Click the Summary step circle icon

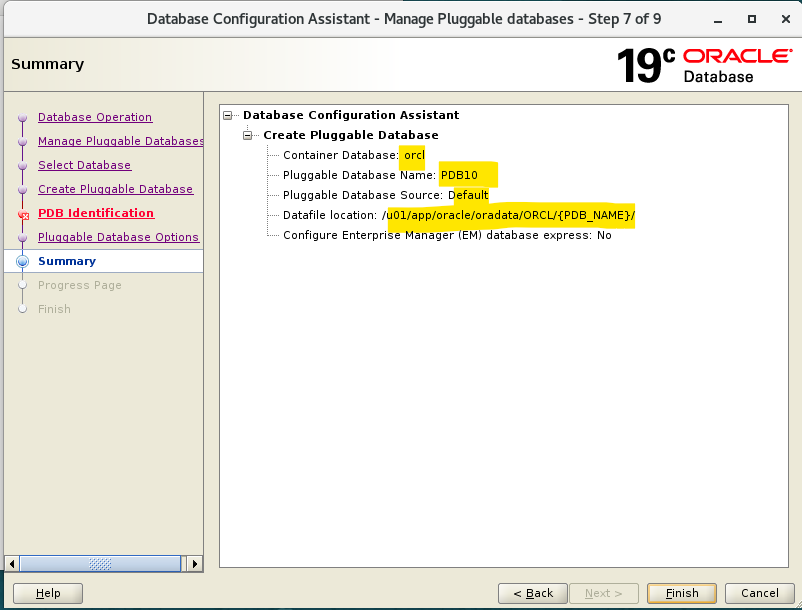pos(23,261)
